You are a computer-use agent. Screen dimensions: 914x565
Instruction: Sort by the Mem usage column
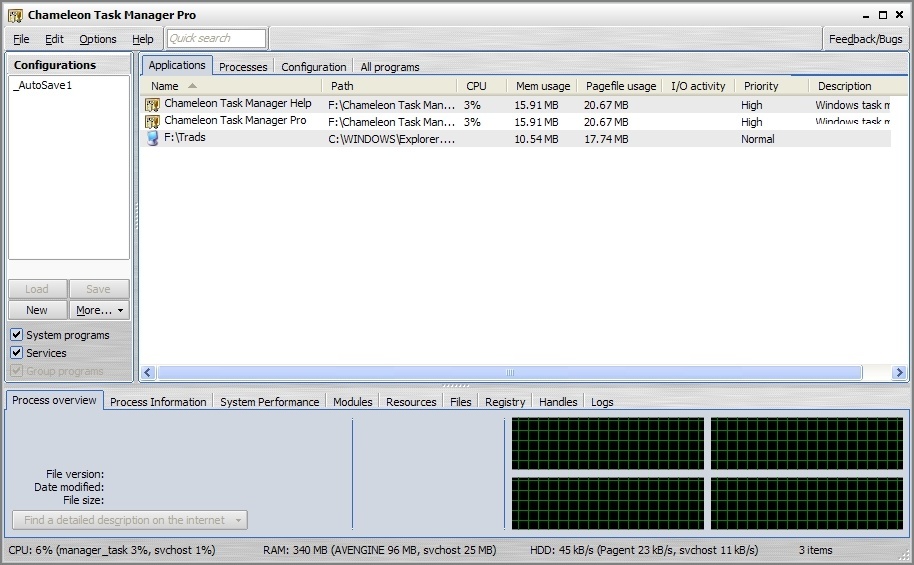(x=542, y=86)
